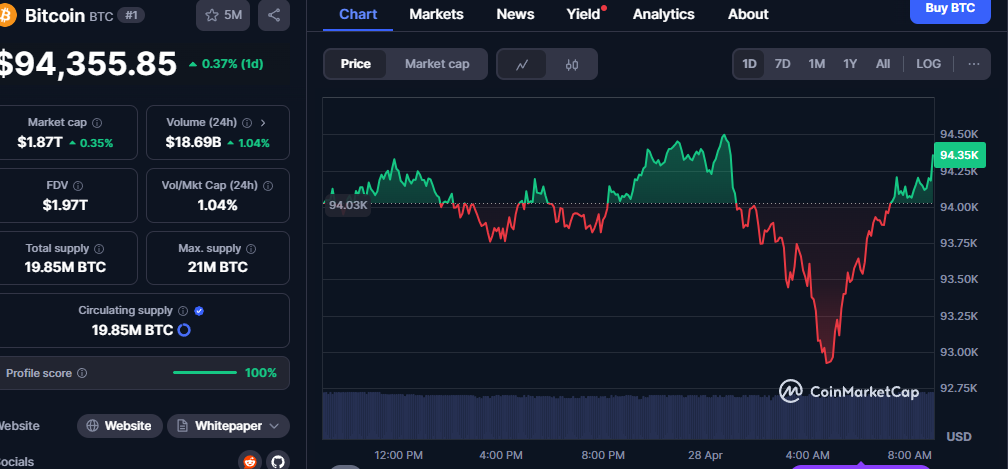1008x469 pixels.
Task: Click the Buy BTC button
Action: point(950,9)
